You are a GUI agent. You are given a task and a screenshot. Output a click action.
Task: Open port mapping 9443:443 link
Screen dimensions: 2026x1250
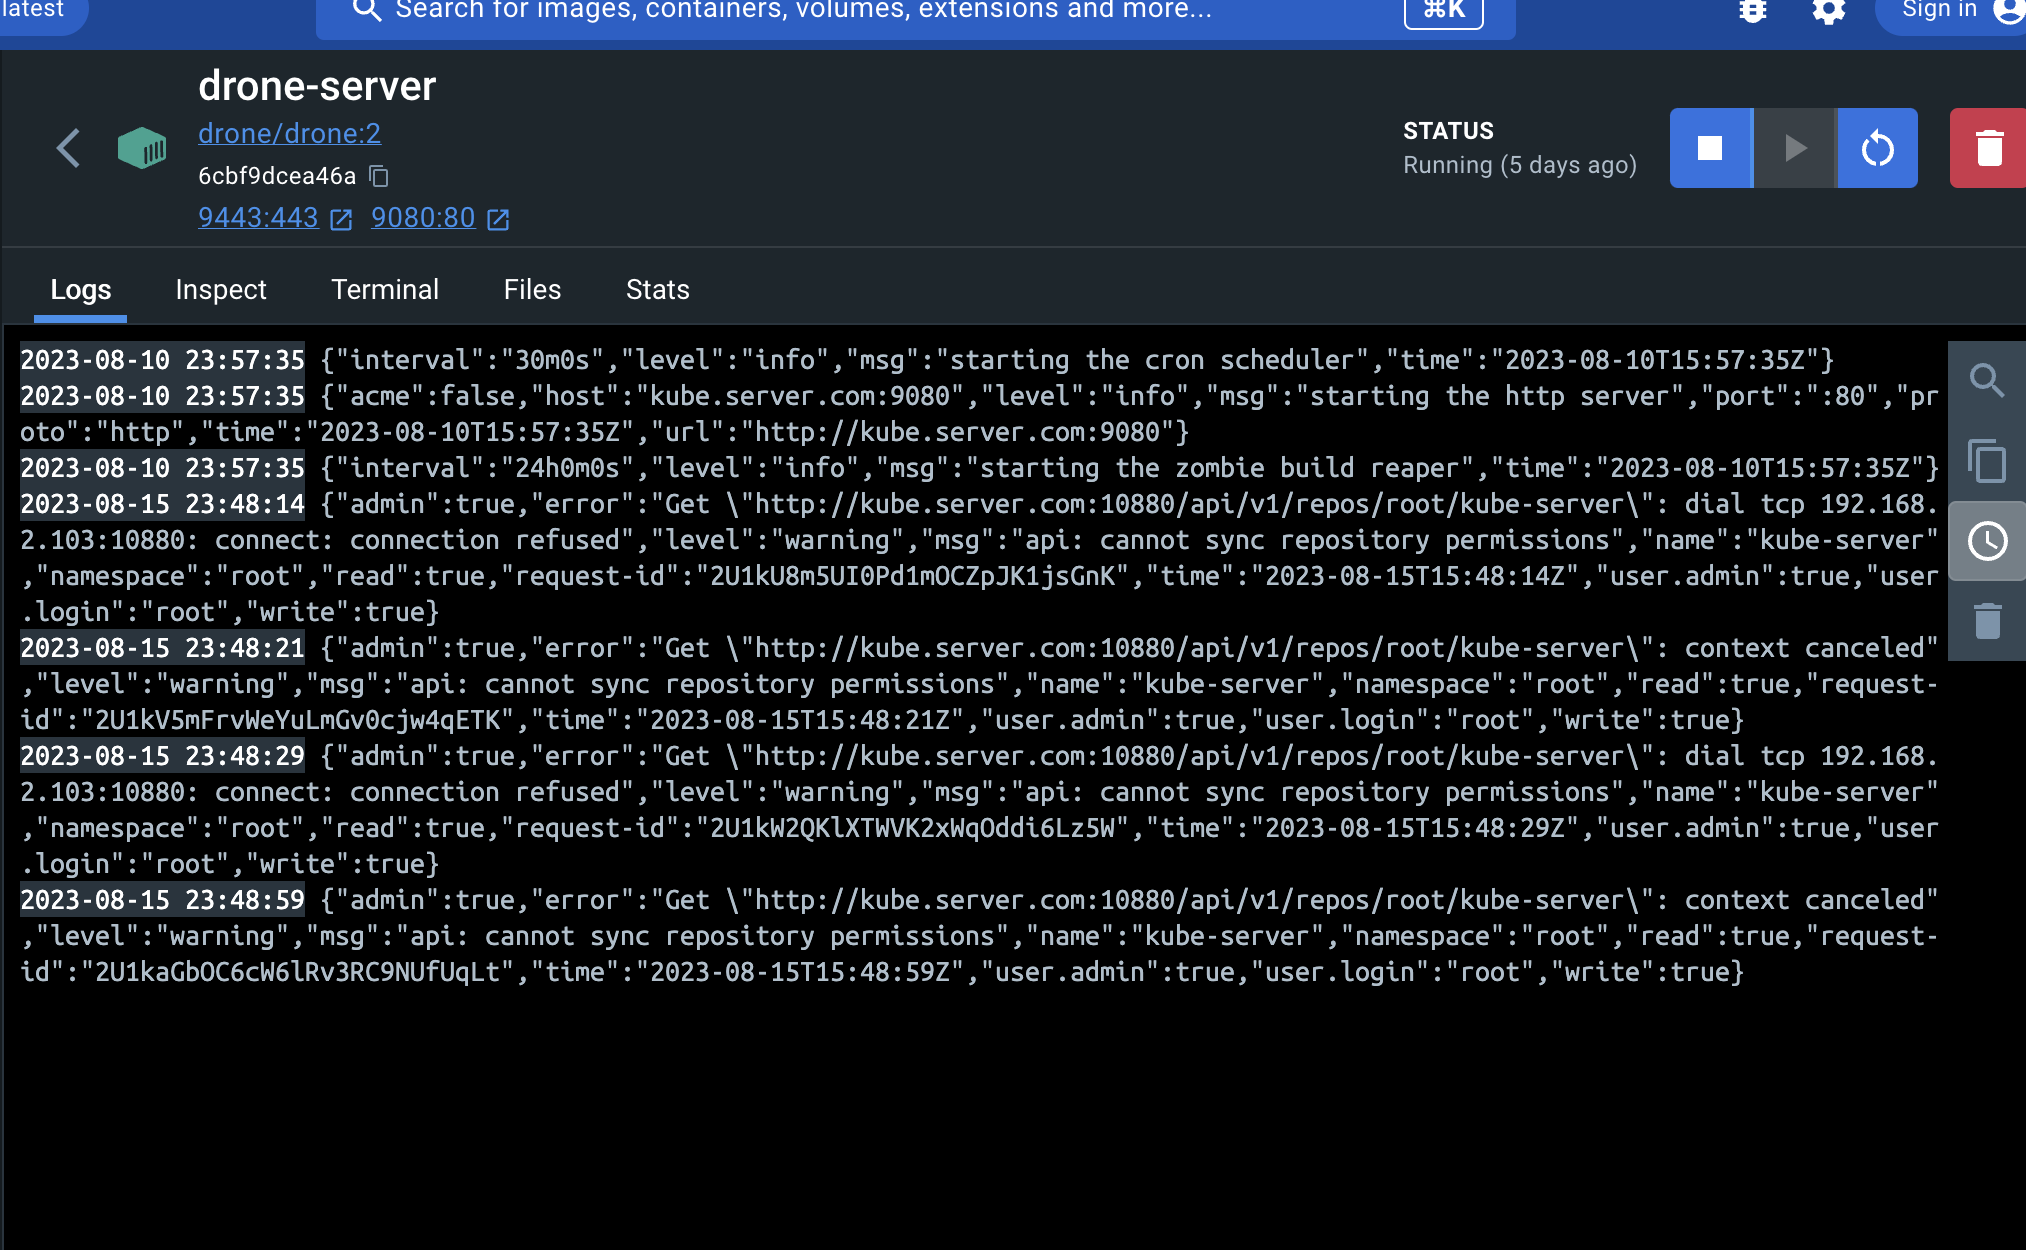pos(258,218)
